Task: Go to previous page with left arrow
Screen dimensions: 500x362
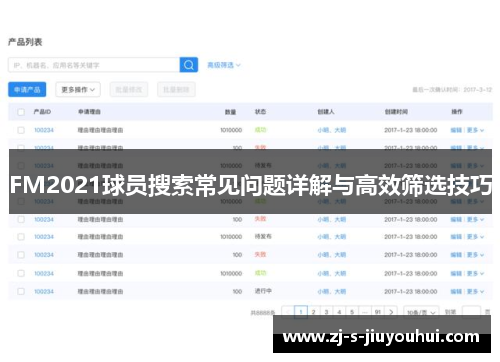Action: click(288, 312)
